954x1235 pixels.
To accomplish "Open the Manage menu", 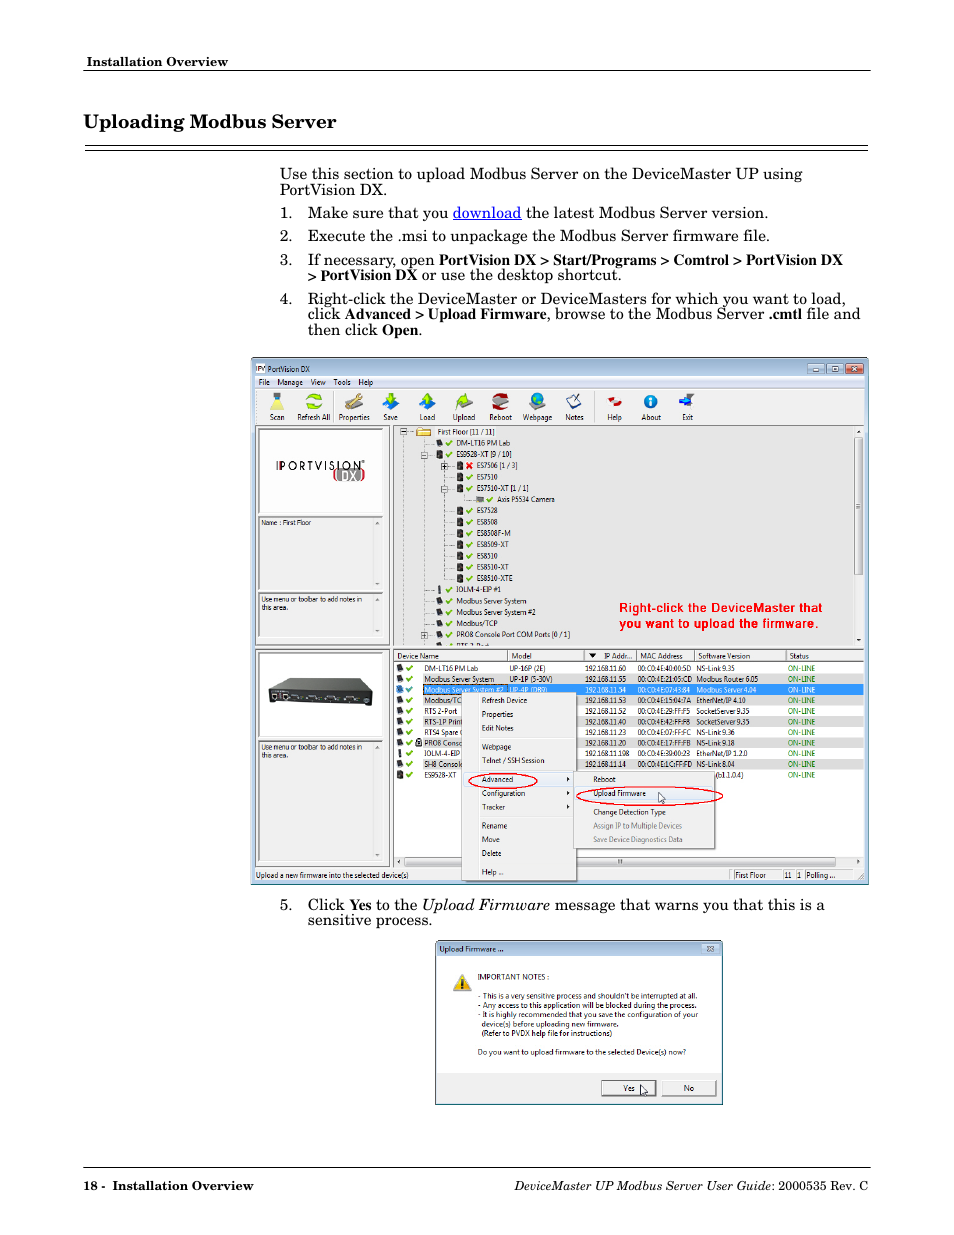I will (x=290, y=382).
